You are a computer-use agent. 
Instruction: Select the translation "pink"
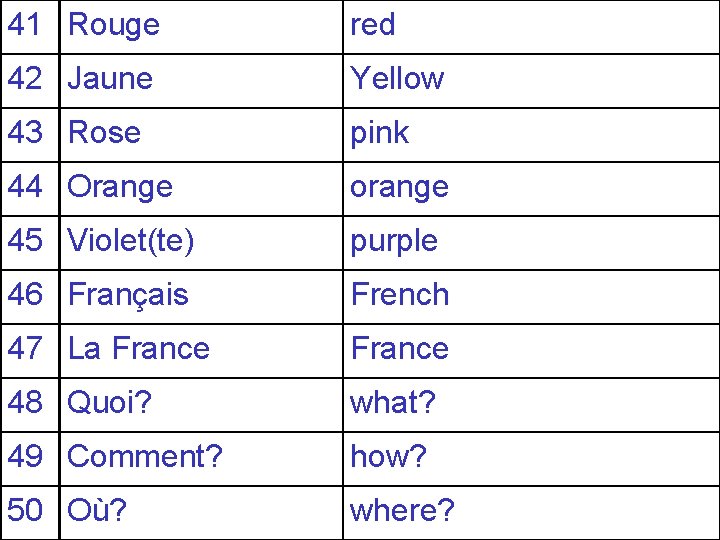click(x=379, y=133)
